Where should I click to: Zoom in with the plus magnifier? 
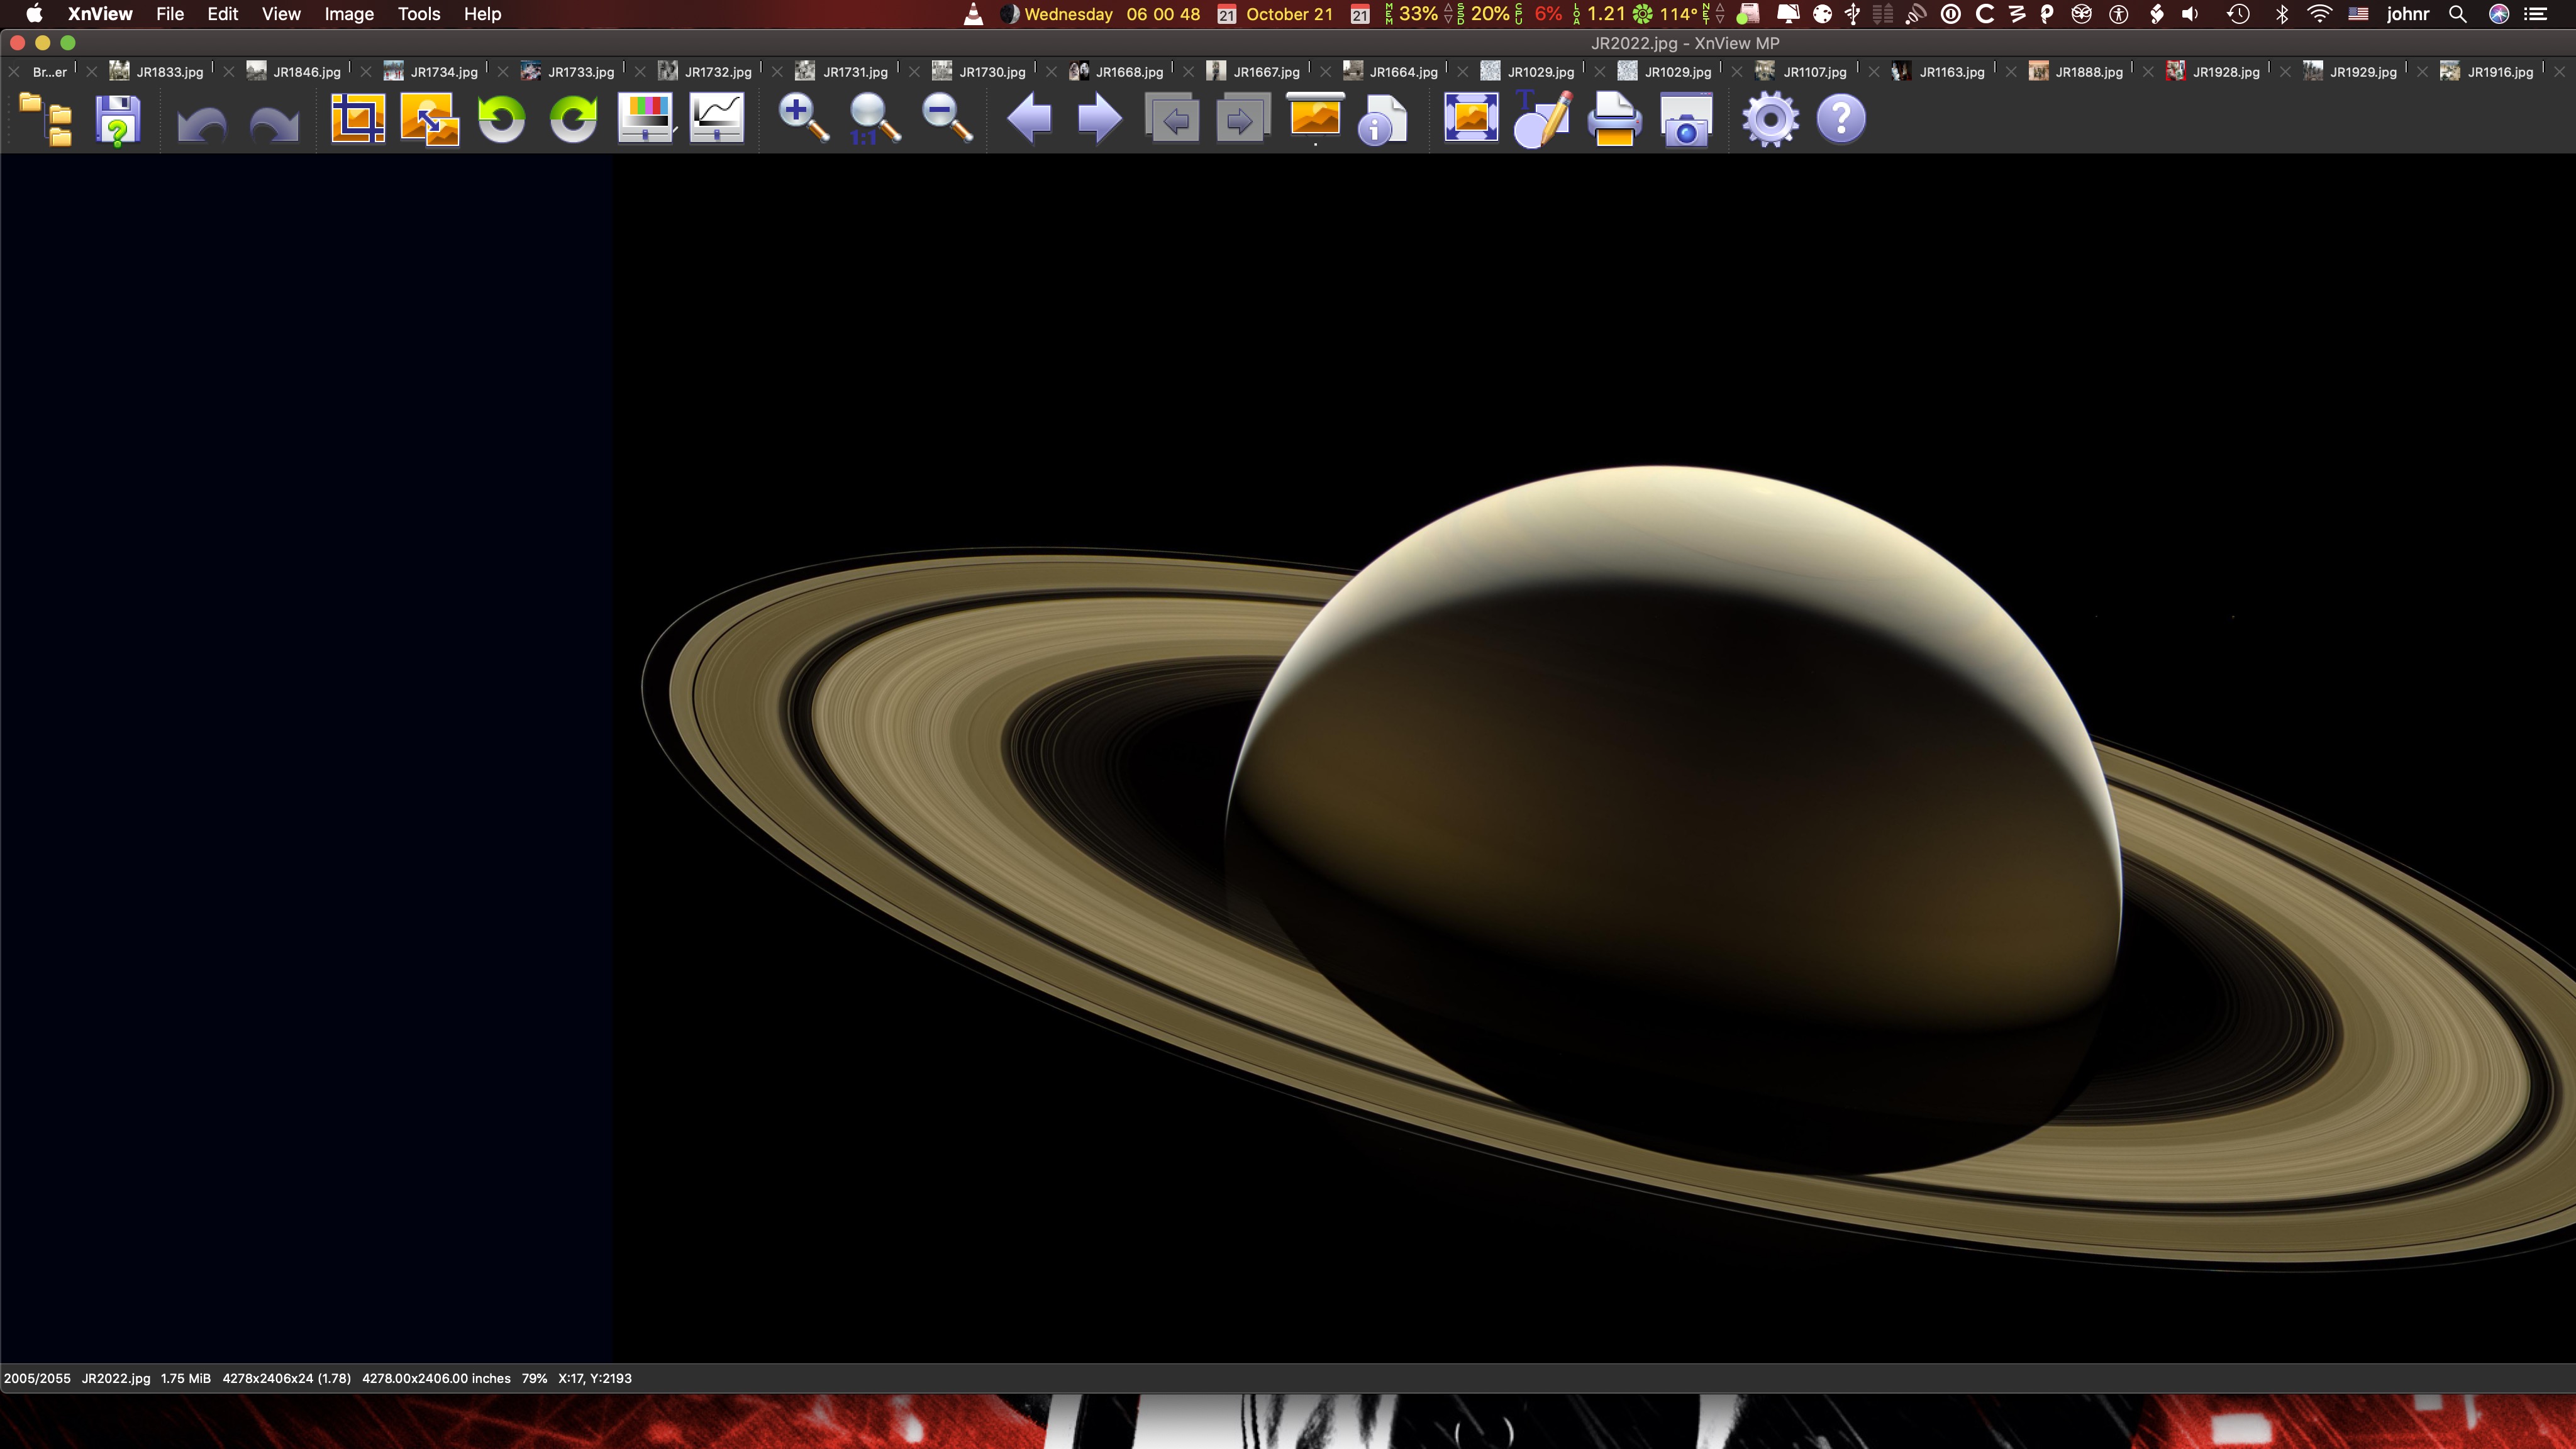point(803,119)
